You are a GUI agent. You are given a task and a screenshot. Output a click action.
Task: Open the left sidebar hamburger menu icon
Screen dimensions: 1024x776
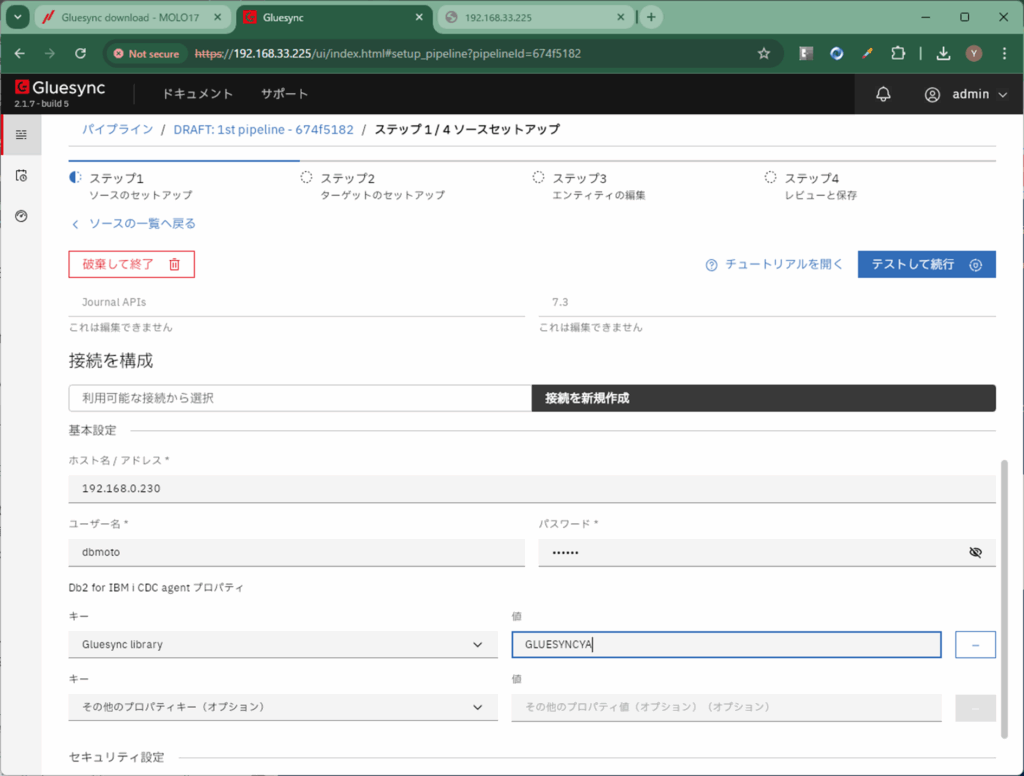click(21, 134)
